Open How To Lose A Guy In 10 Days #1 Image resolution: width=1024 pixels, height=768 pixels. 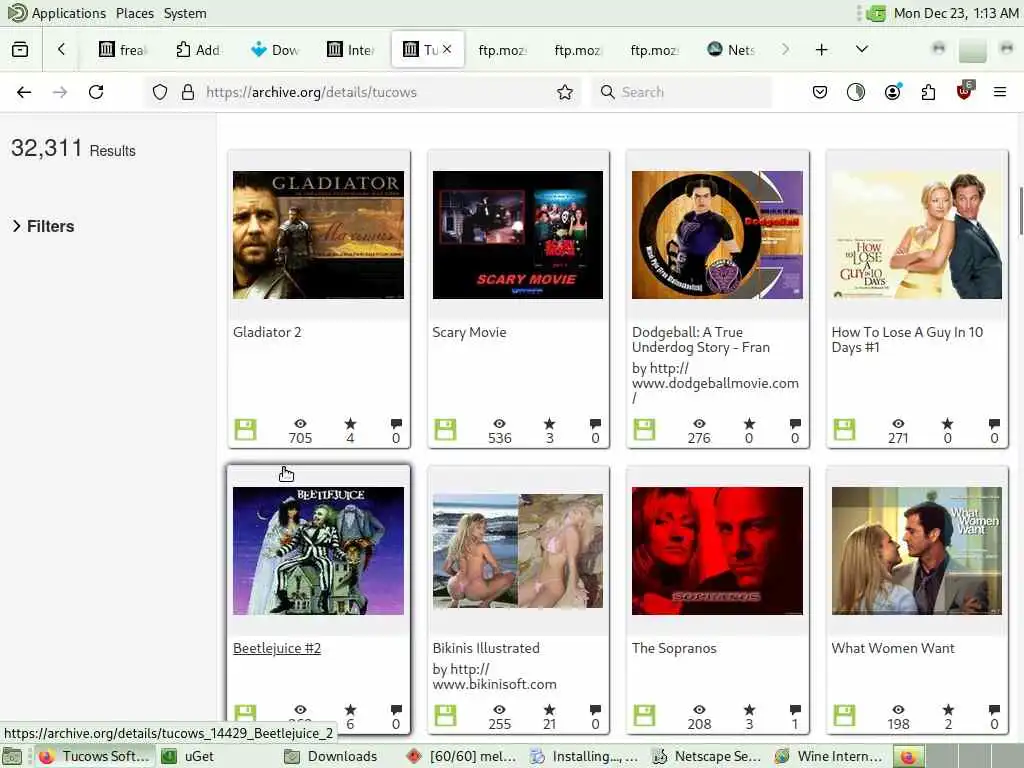point(907,340)
